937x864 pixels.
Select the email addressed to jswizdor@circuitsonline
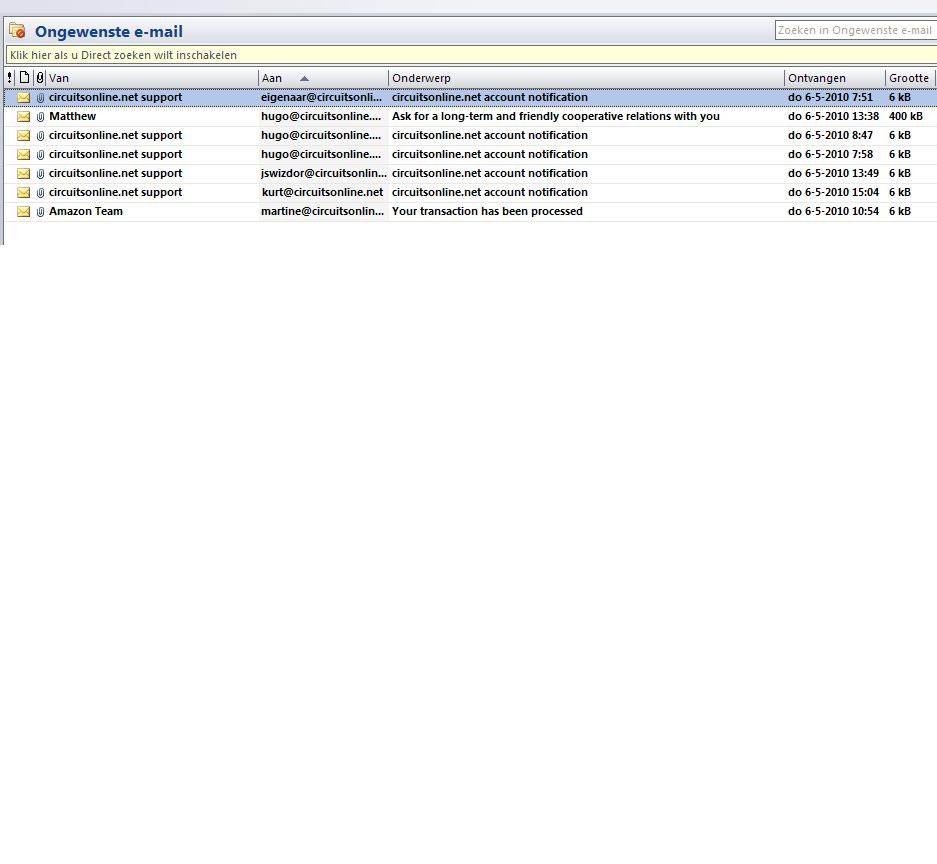[323, 174]
